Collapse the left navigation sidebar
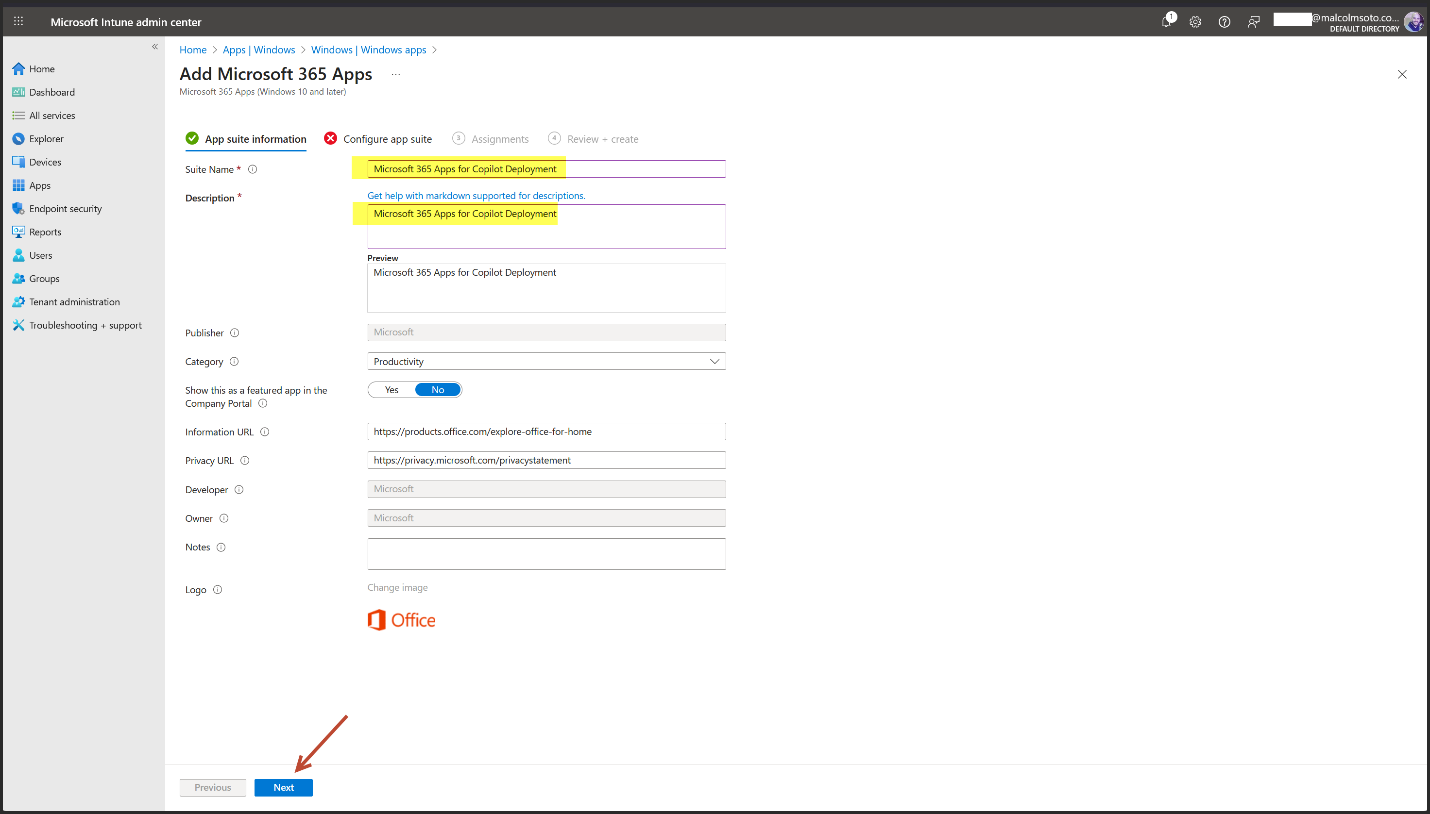The width and height of the screenshot is (1430, 814). [x=155, y=47]
